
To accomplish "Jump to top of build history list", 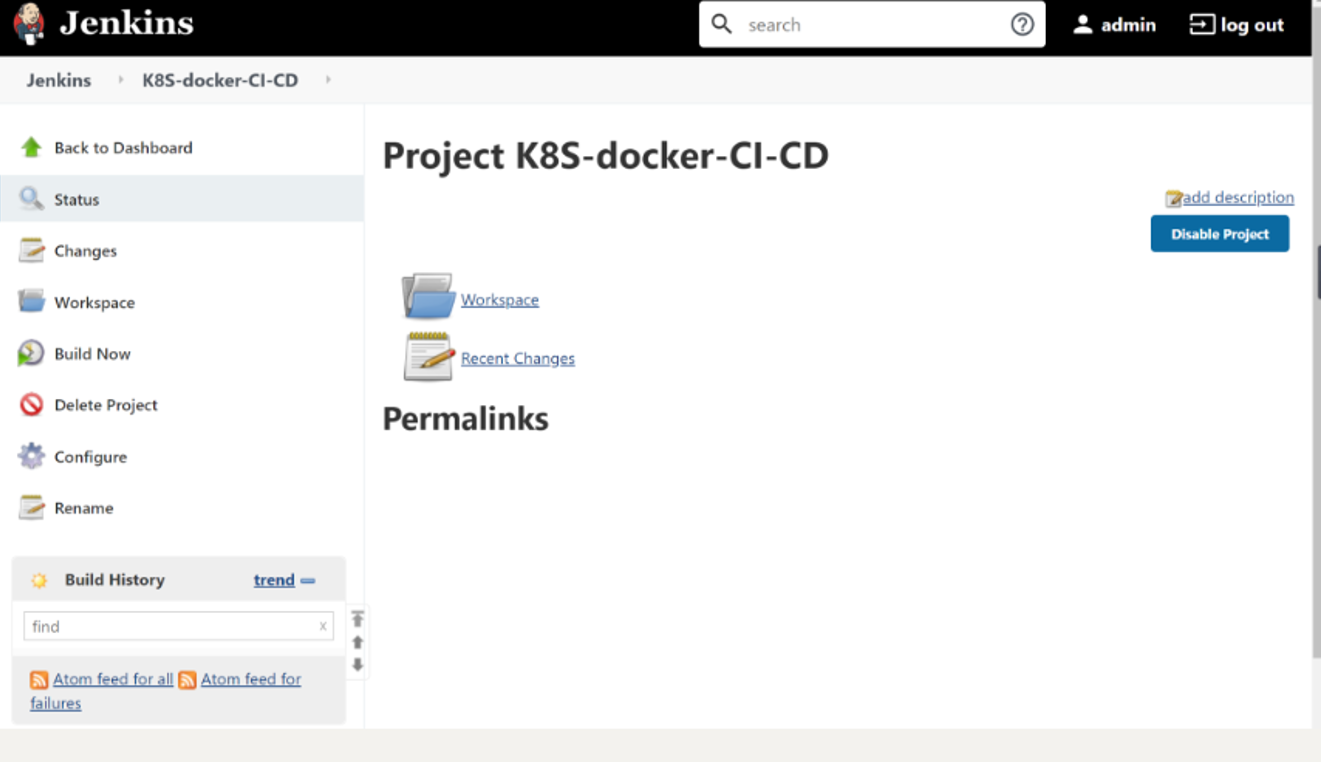I will tap(357, 619).
